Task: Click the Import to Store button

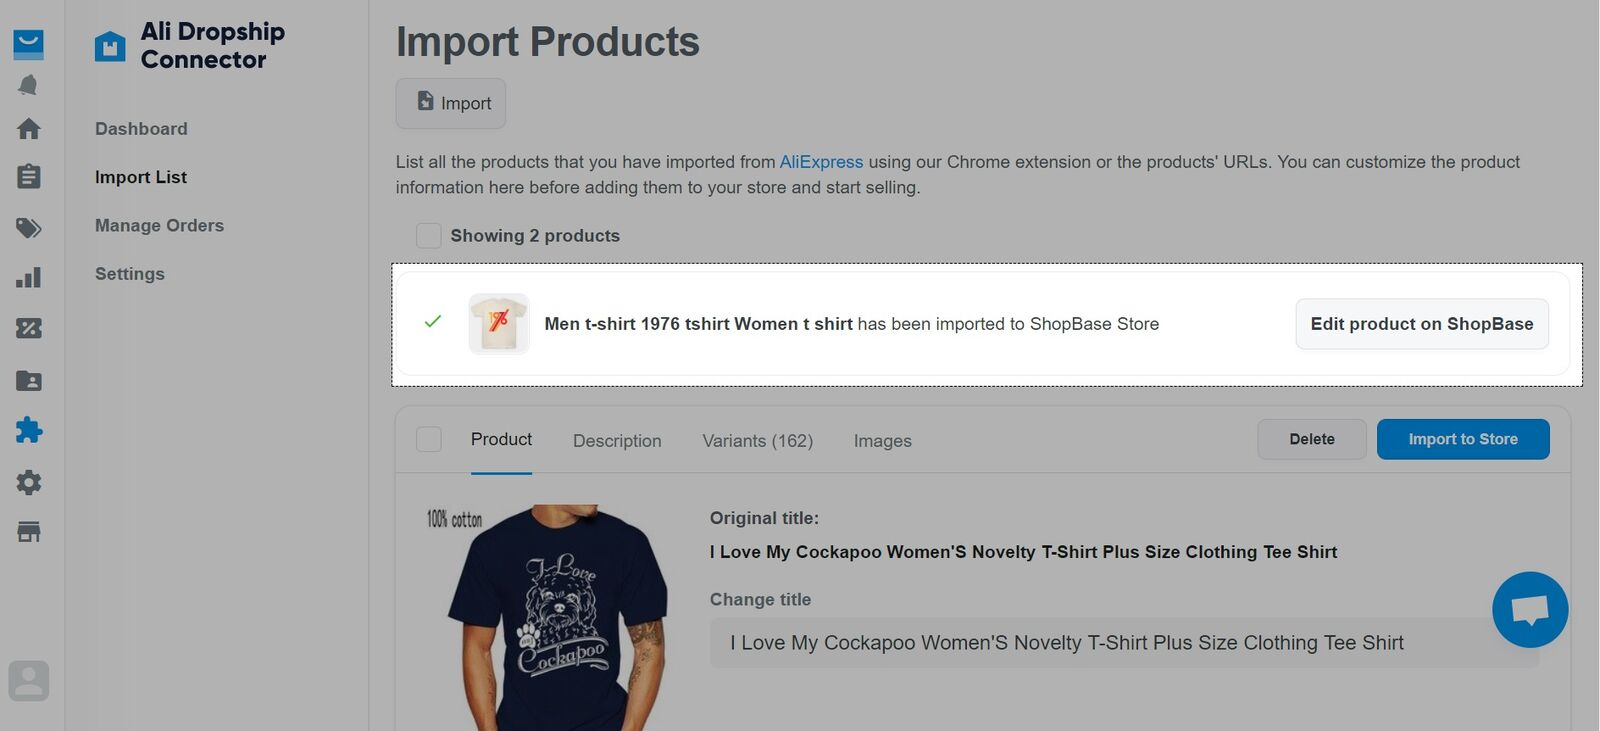Action: click(x=1462, y=439)
